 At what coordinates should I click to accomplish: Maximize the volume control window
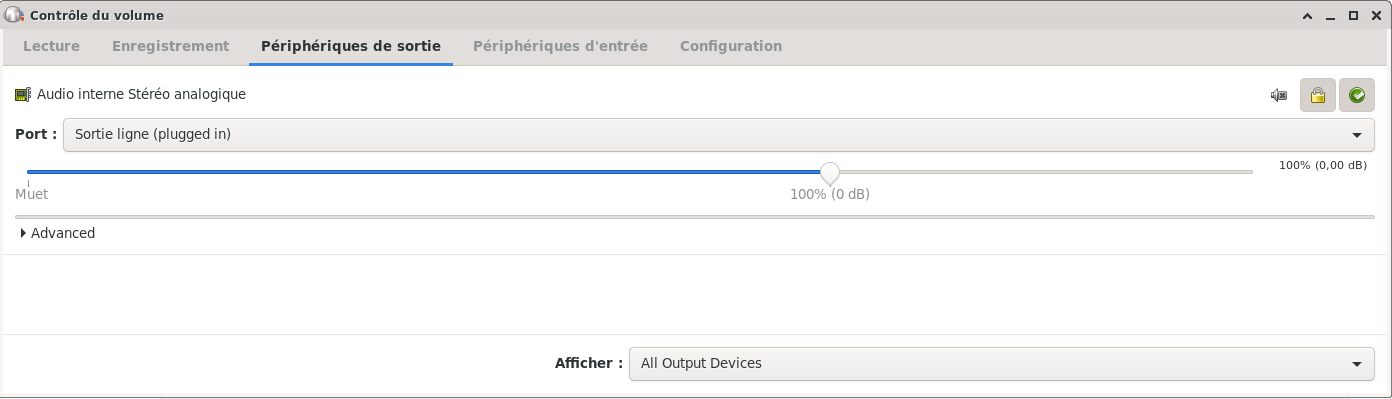tap(1353, 16)
